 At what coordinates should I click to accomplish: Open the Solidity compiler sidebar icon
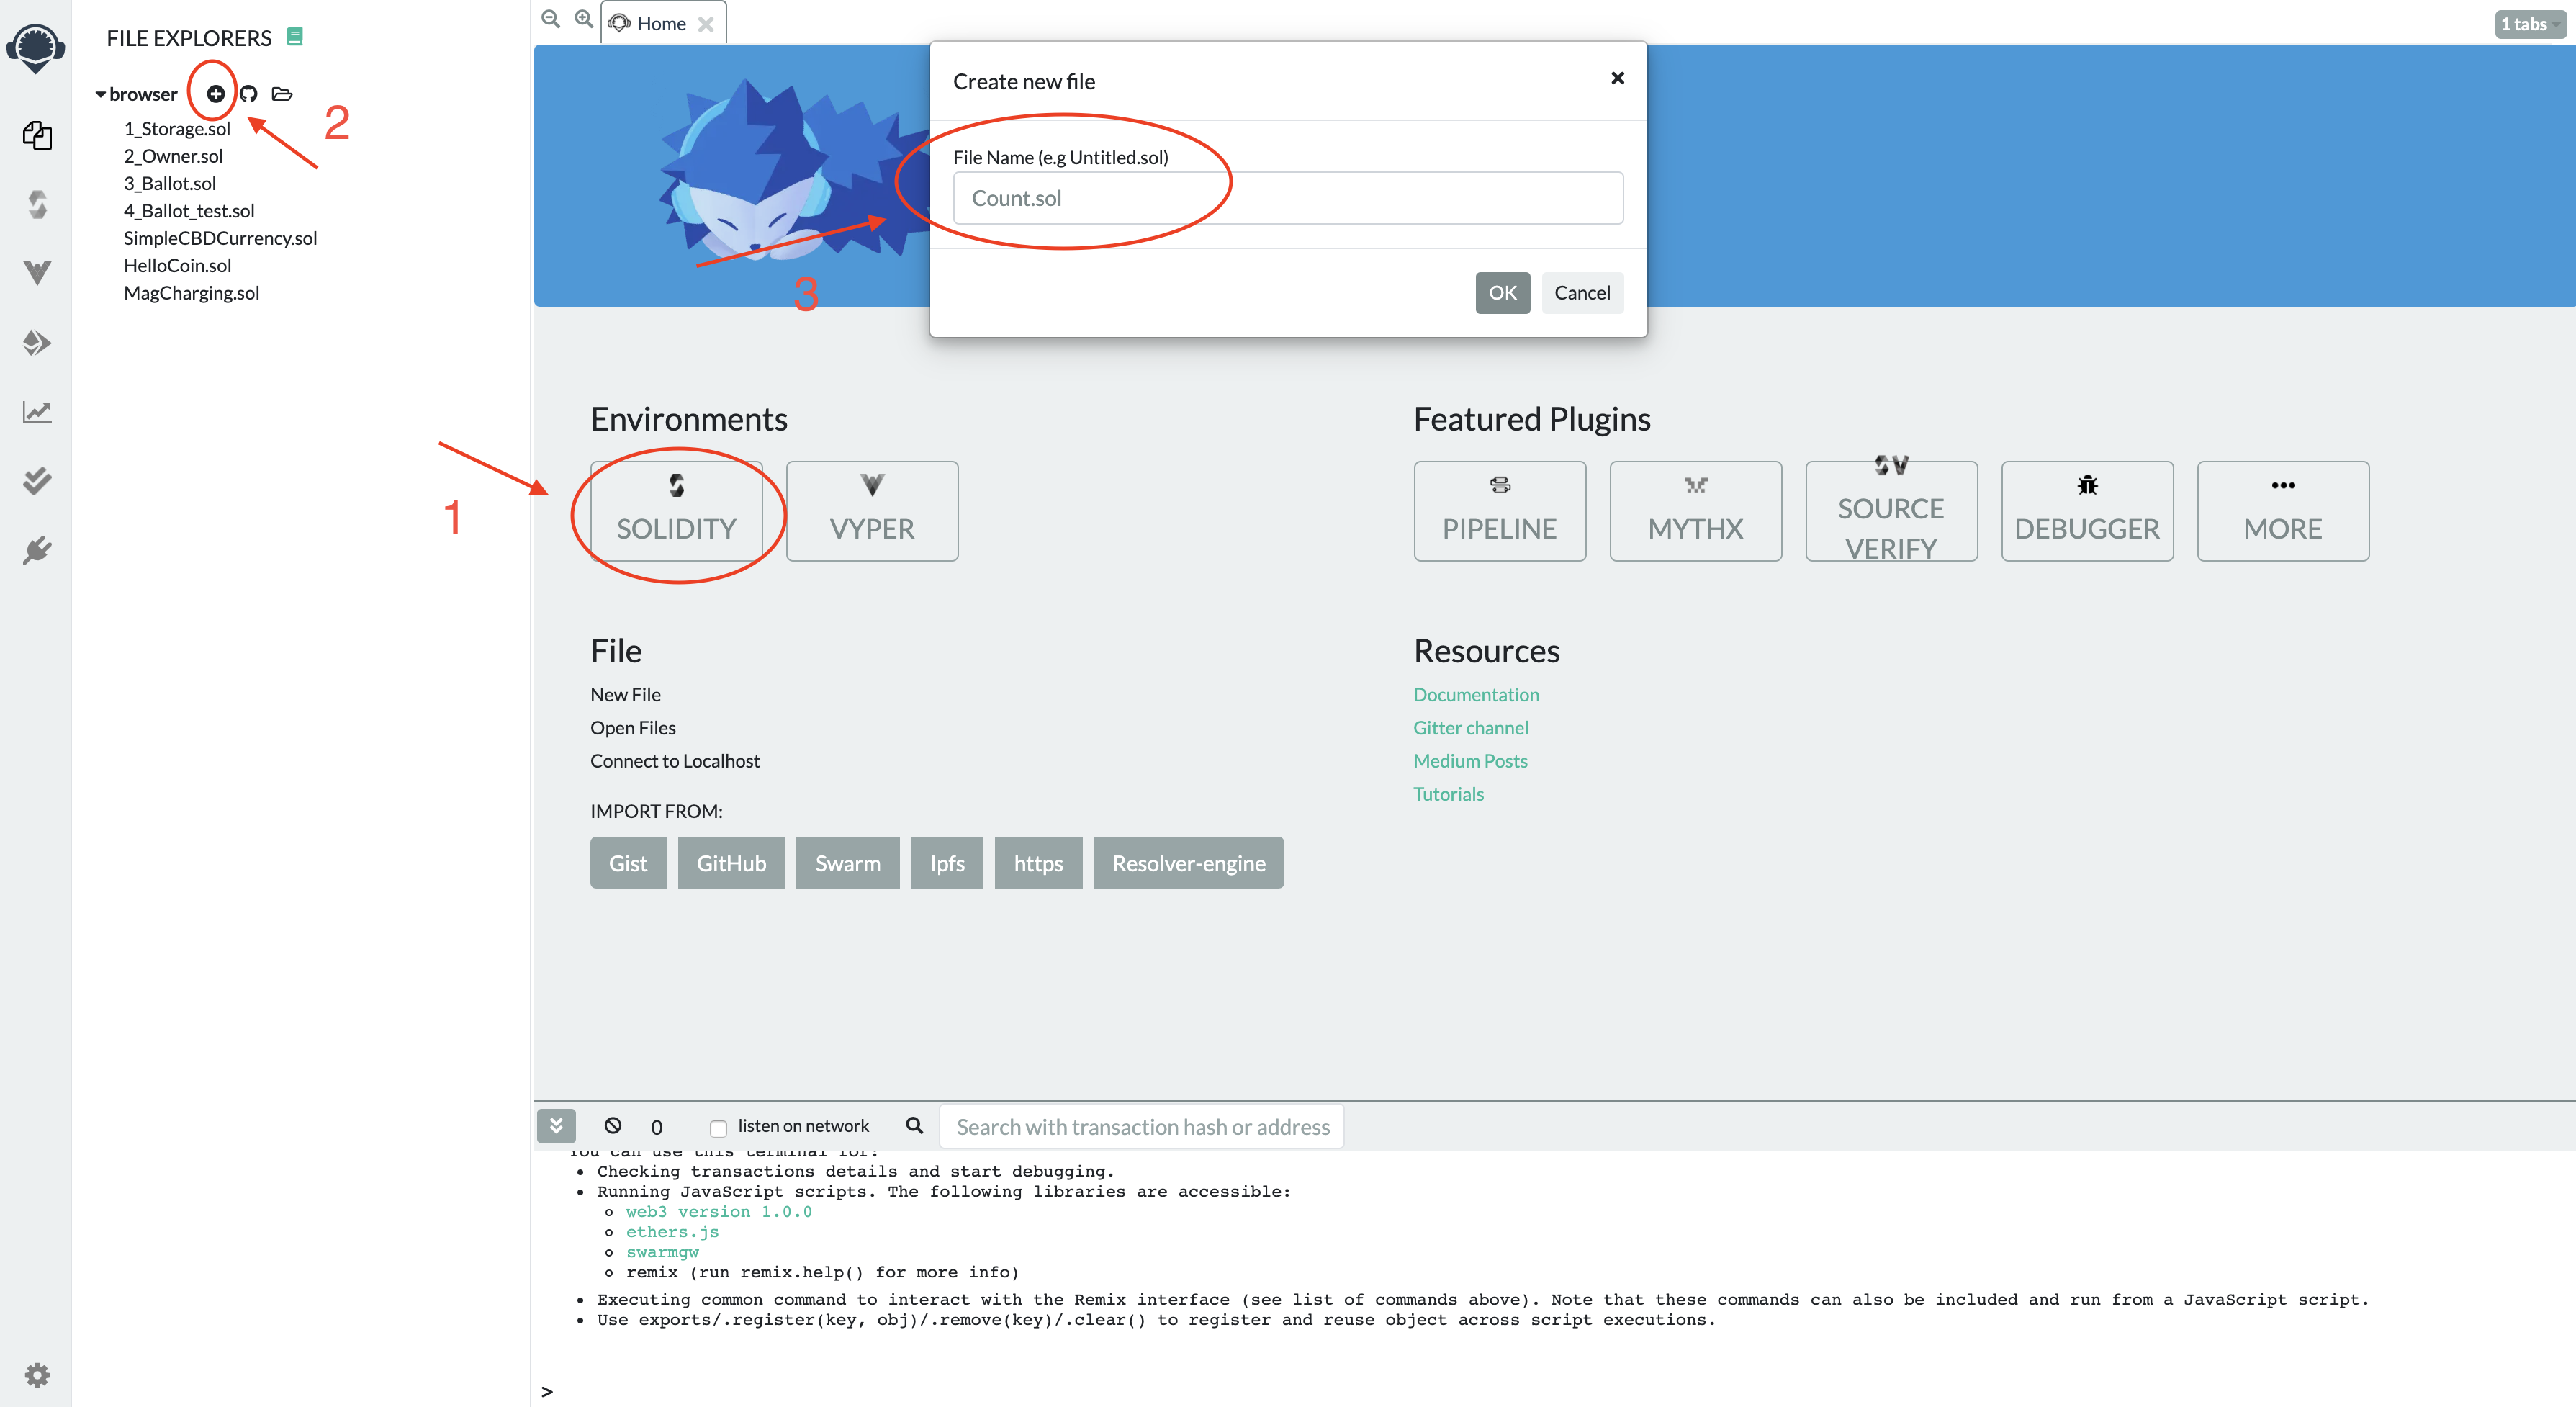[37, 205]
